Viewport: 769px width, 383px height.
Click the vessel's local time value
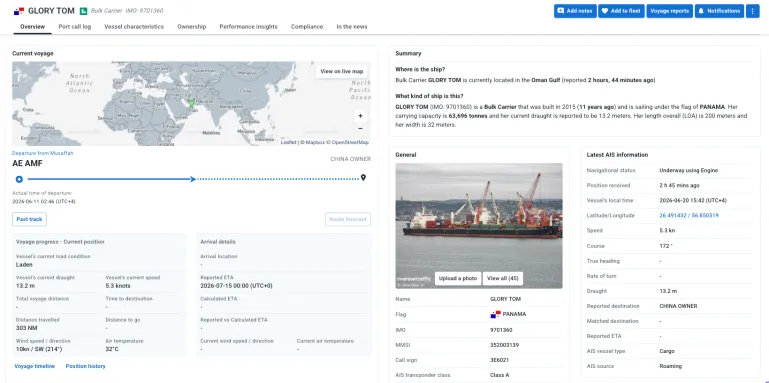(693, 200)
